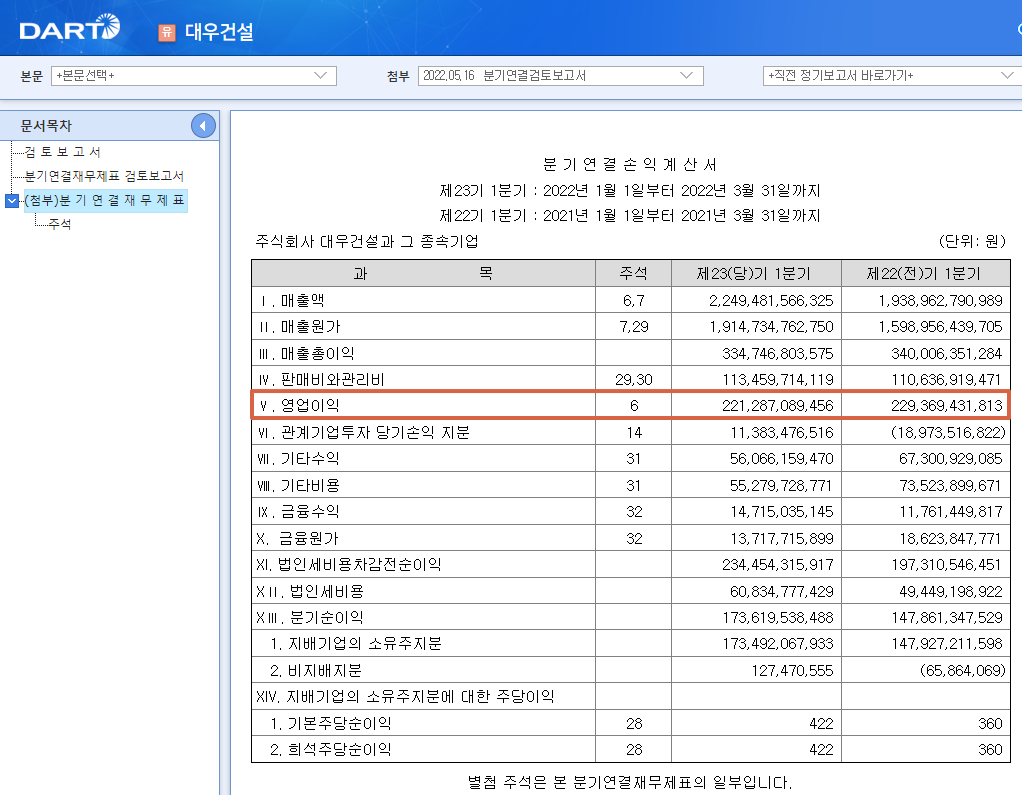Click the circular arrow on 문서목차 header
This screenshot has width=1022, height=795.
201,124
